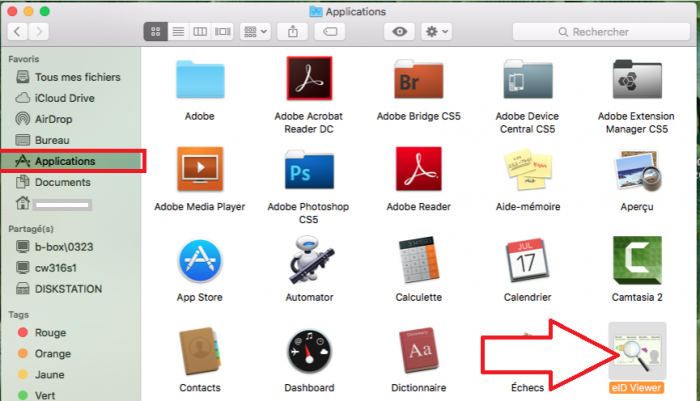The image size is (700, 401).
Task: Select the Contacts app icon
Action: (200, 351)
